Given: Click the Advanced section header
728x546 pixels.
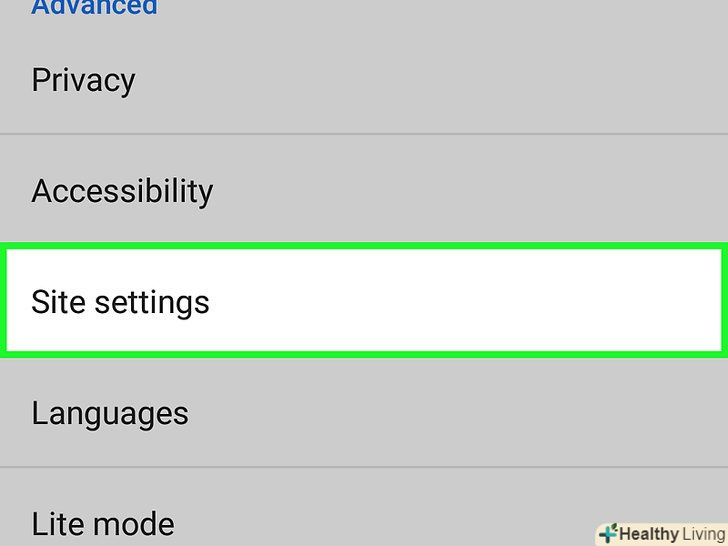Looking at the screenshot, I should pos(95,8).
